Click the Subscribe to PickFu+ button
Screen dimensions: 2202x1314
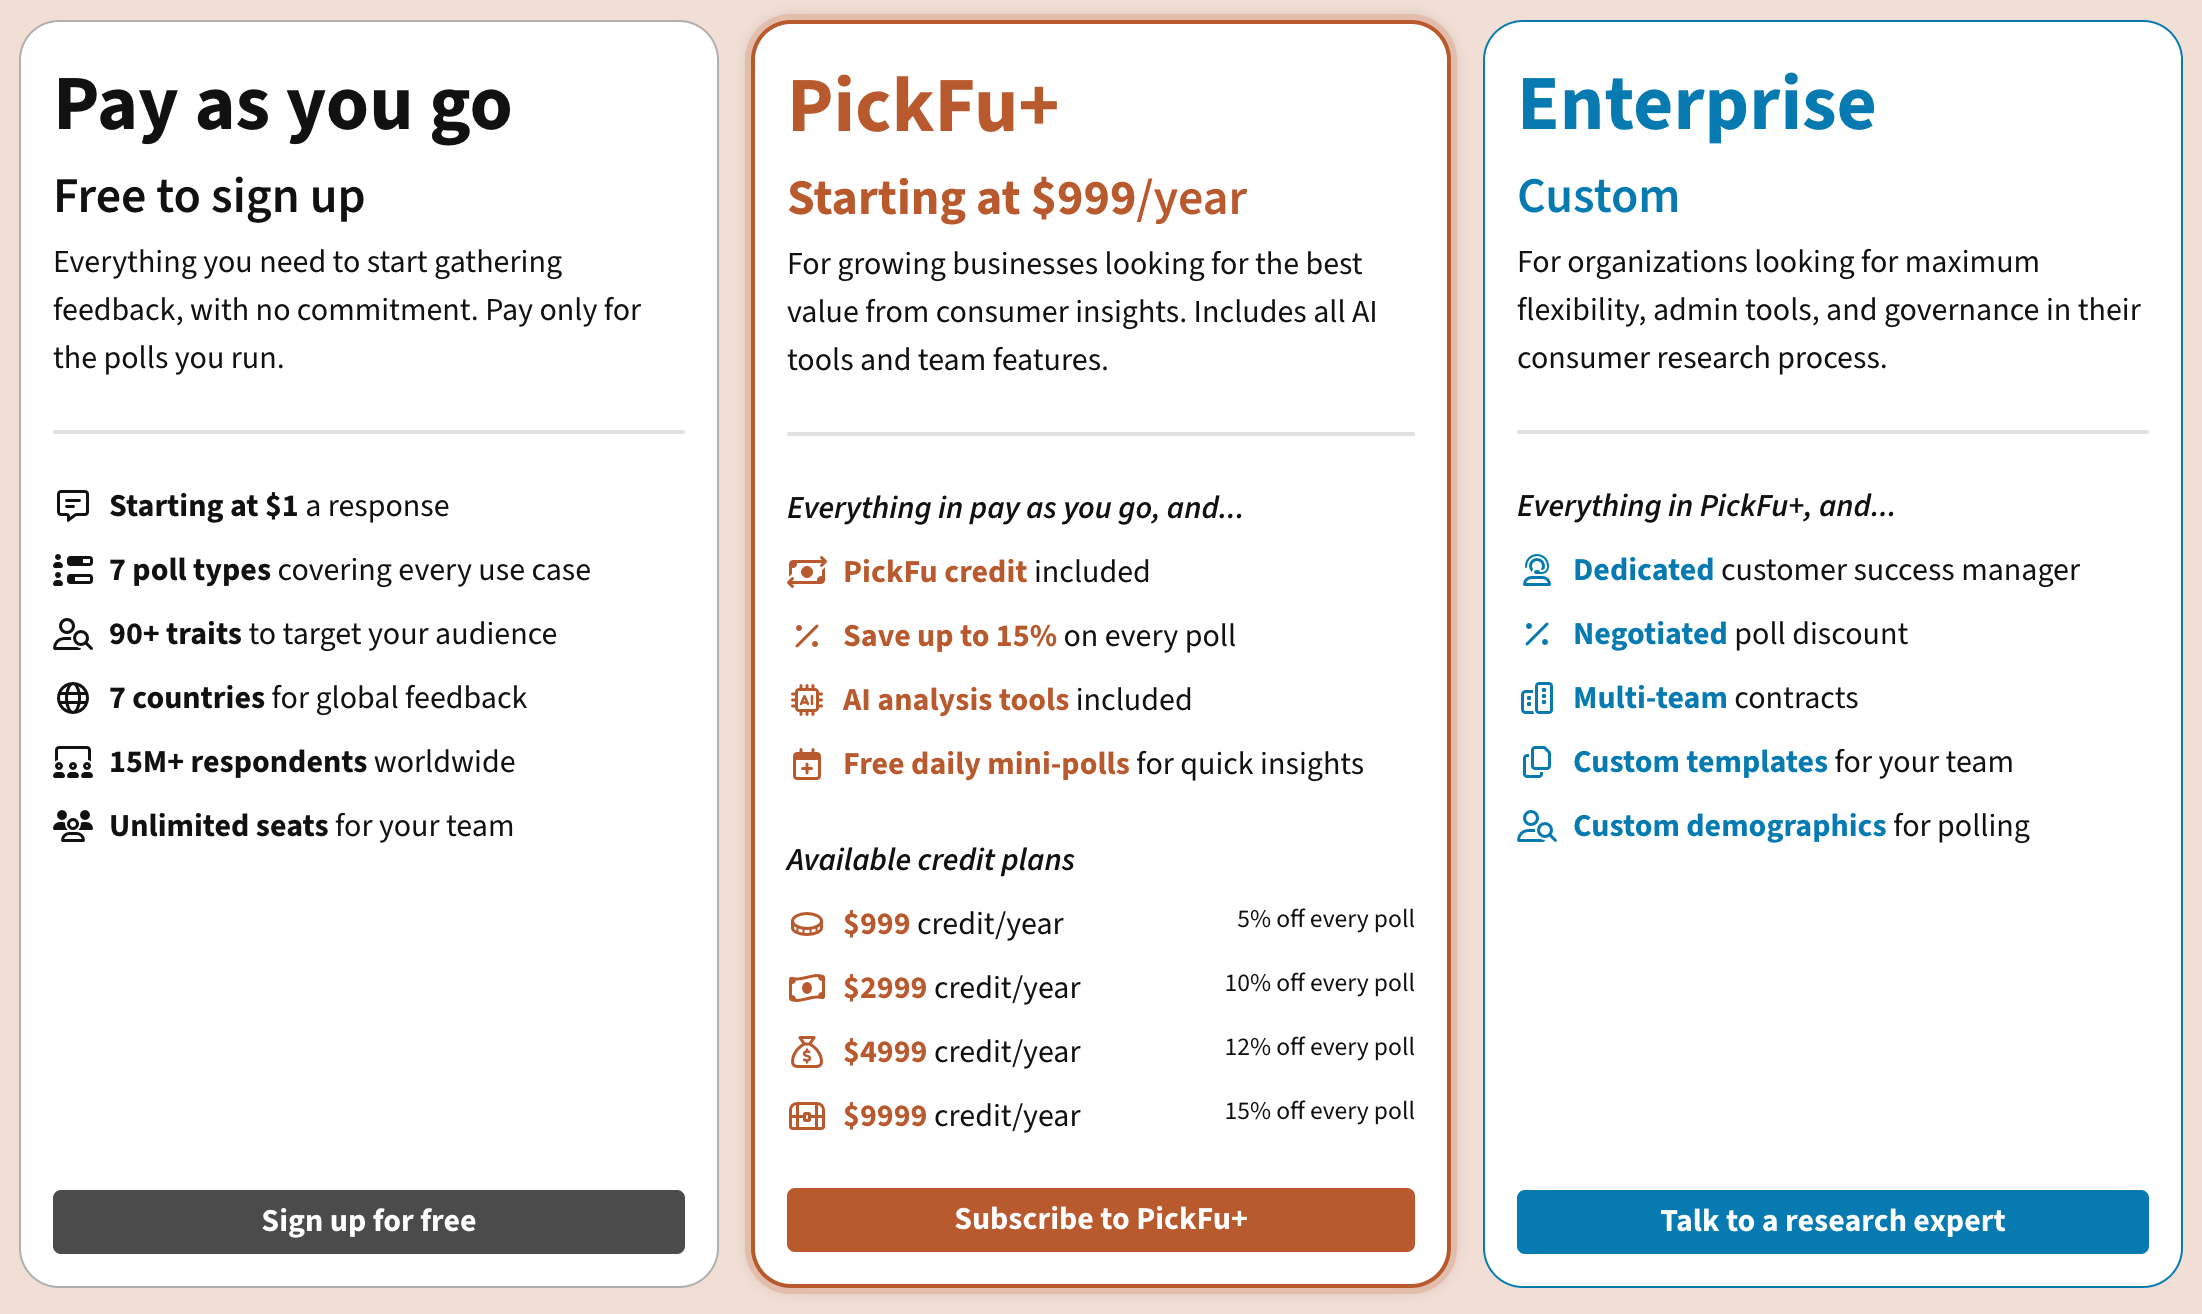[1101, 1219]
